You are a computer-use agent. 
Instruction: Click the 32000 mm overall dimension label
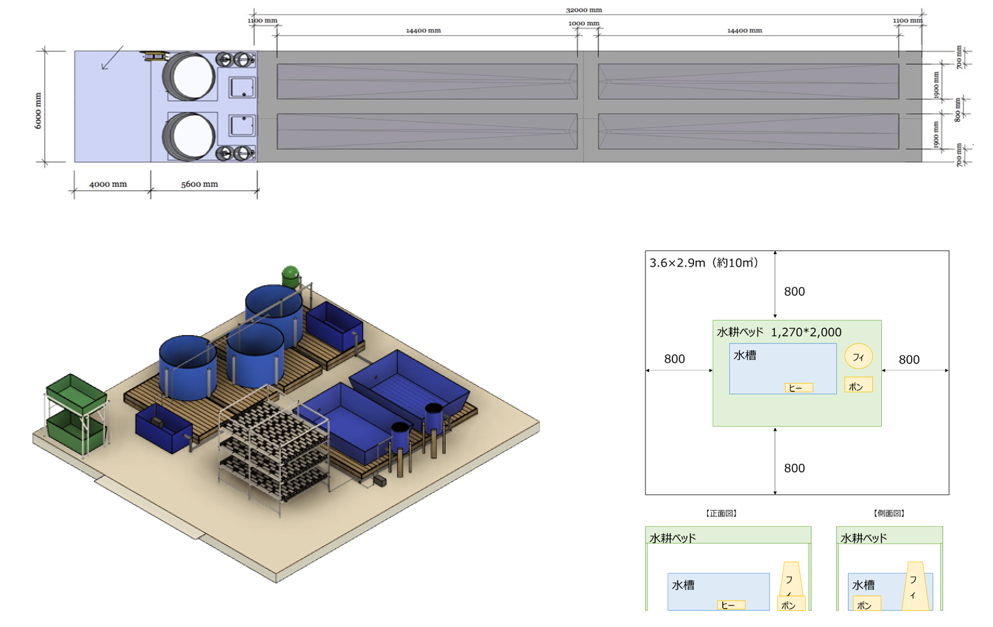point(584,10)
